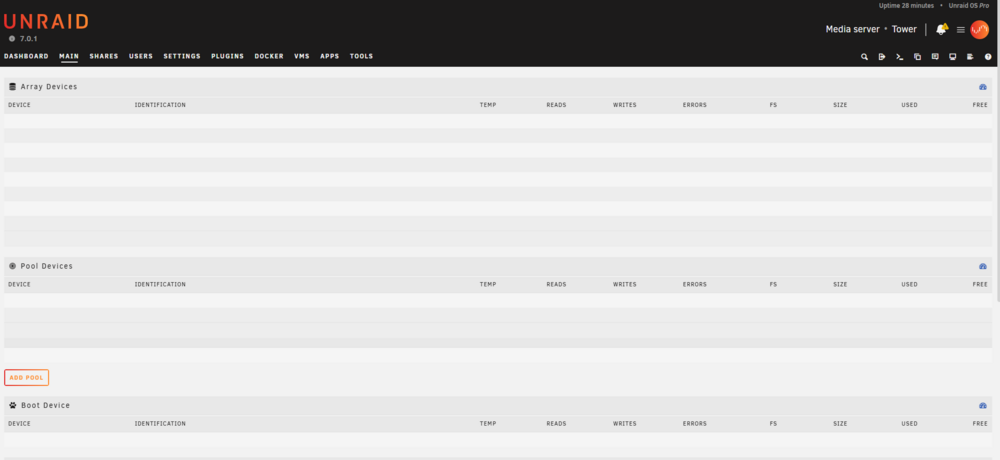Viewport: 1000px width, 460px height.
Task: Open the hamburger menu beside the bell
Action: (x=960, y=30)
